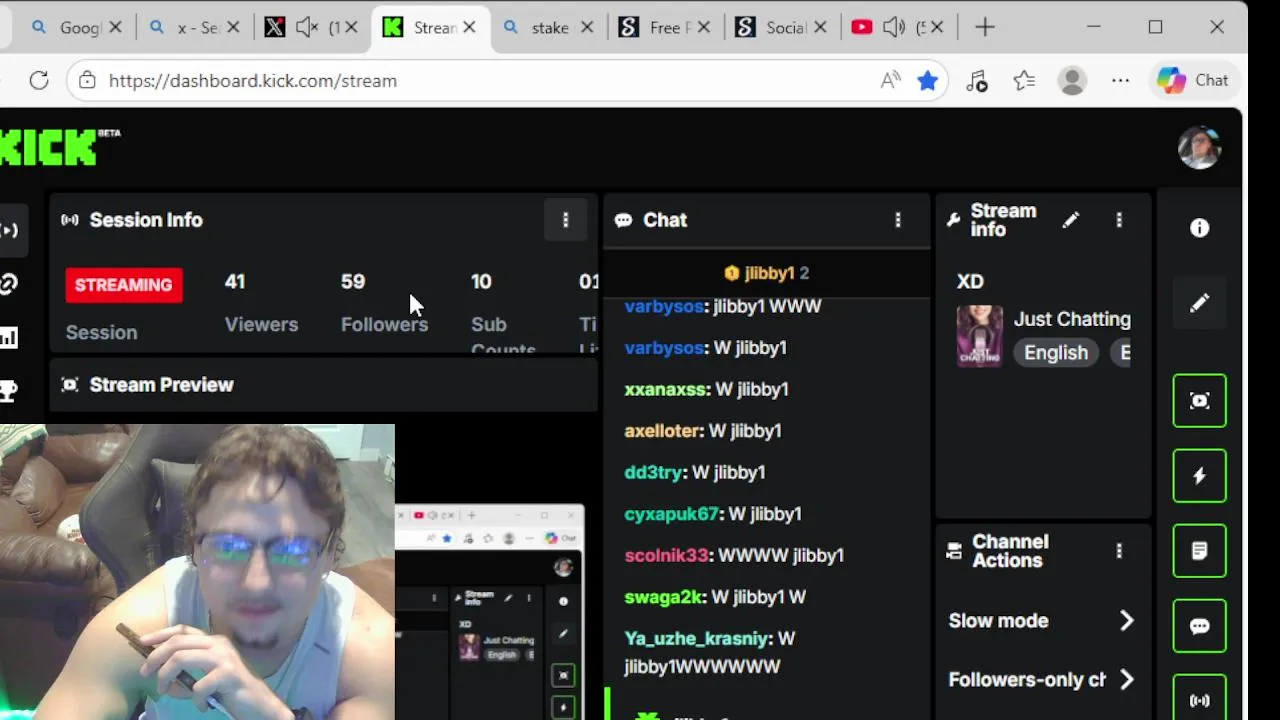Switch to the Free tab

coord(666,28)
